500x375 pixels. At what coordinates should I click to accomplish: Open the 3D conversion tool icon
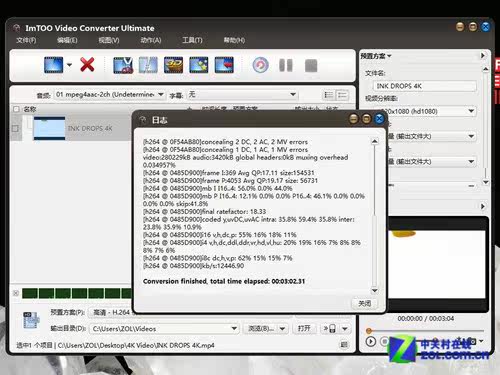tap(173, 65)
